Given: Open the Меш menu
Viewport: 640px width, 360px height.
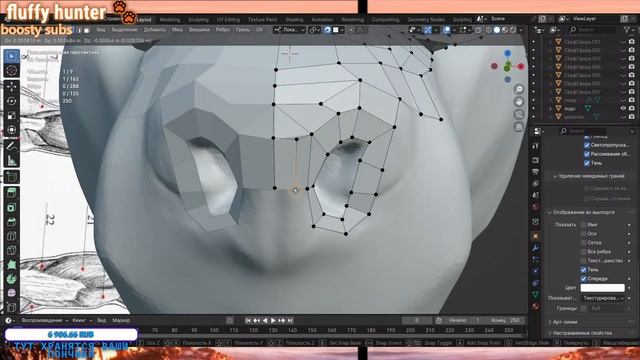Looking at the screenshot, I should (177, 30).
